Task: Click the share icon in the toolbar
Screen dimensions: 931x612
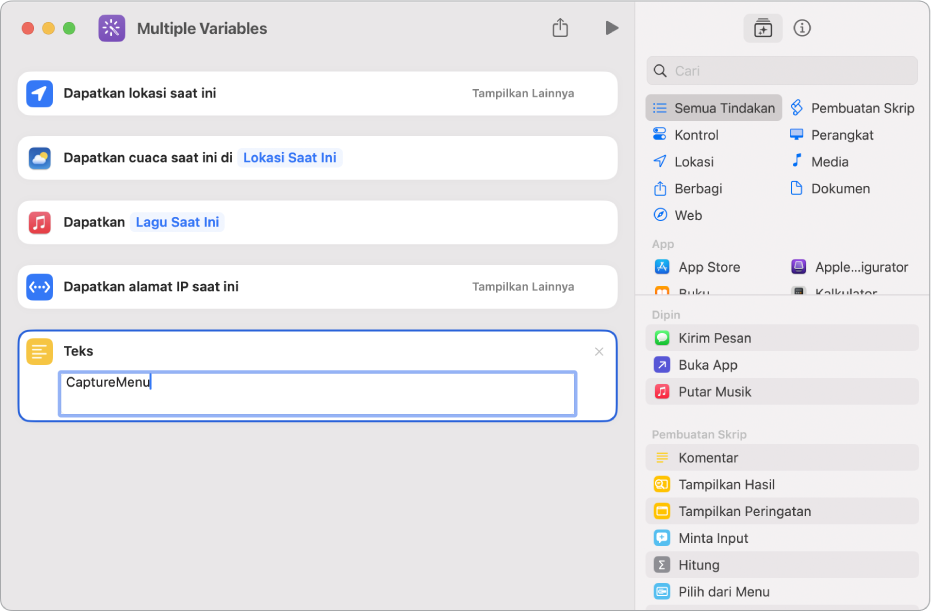Action: (x=560, y=28)
